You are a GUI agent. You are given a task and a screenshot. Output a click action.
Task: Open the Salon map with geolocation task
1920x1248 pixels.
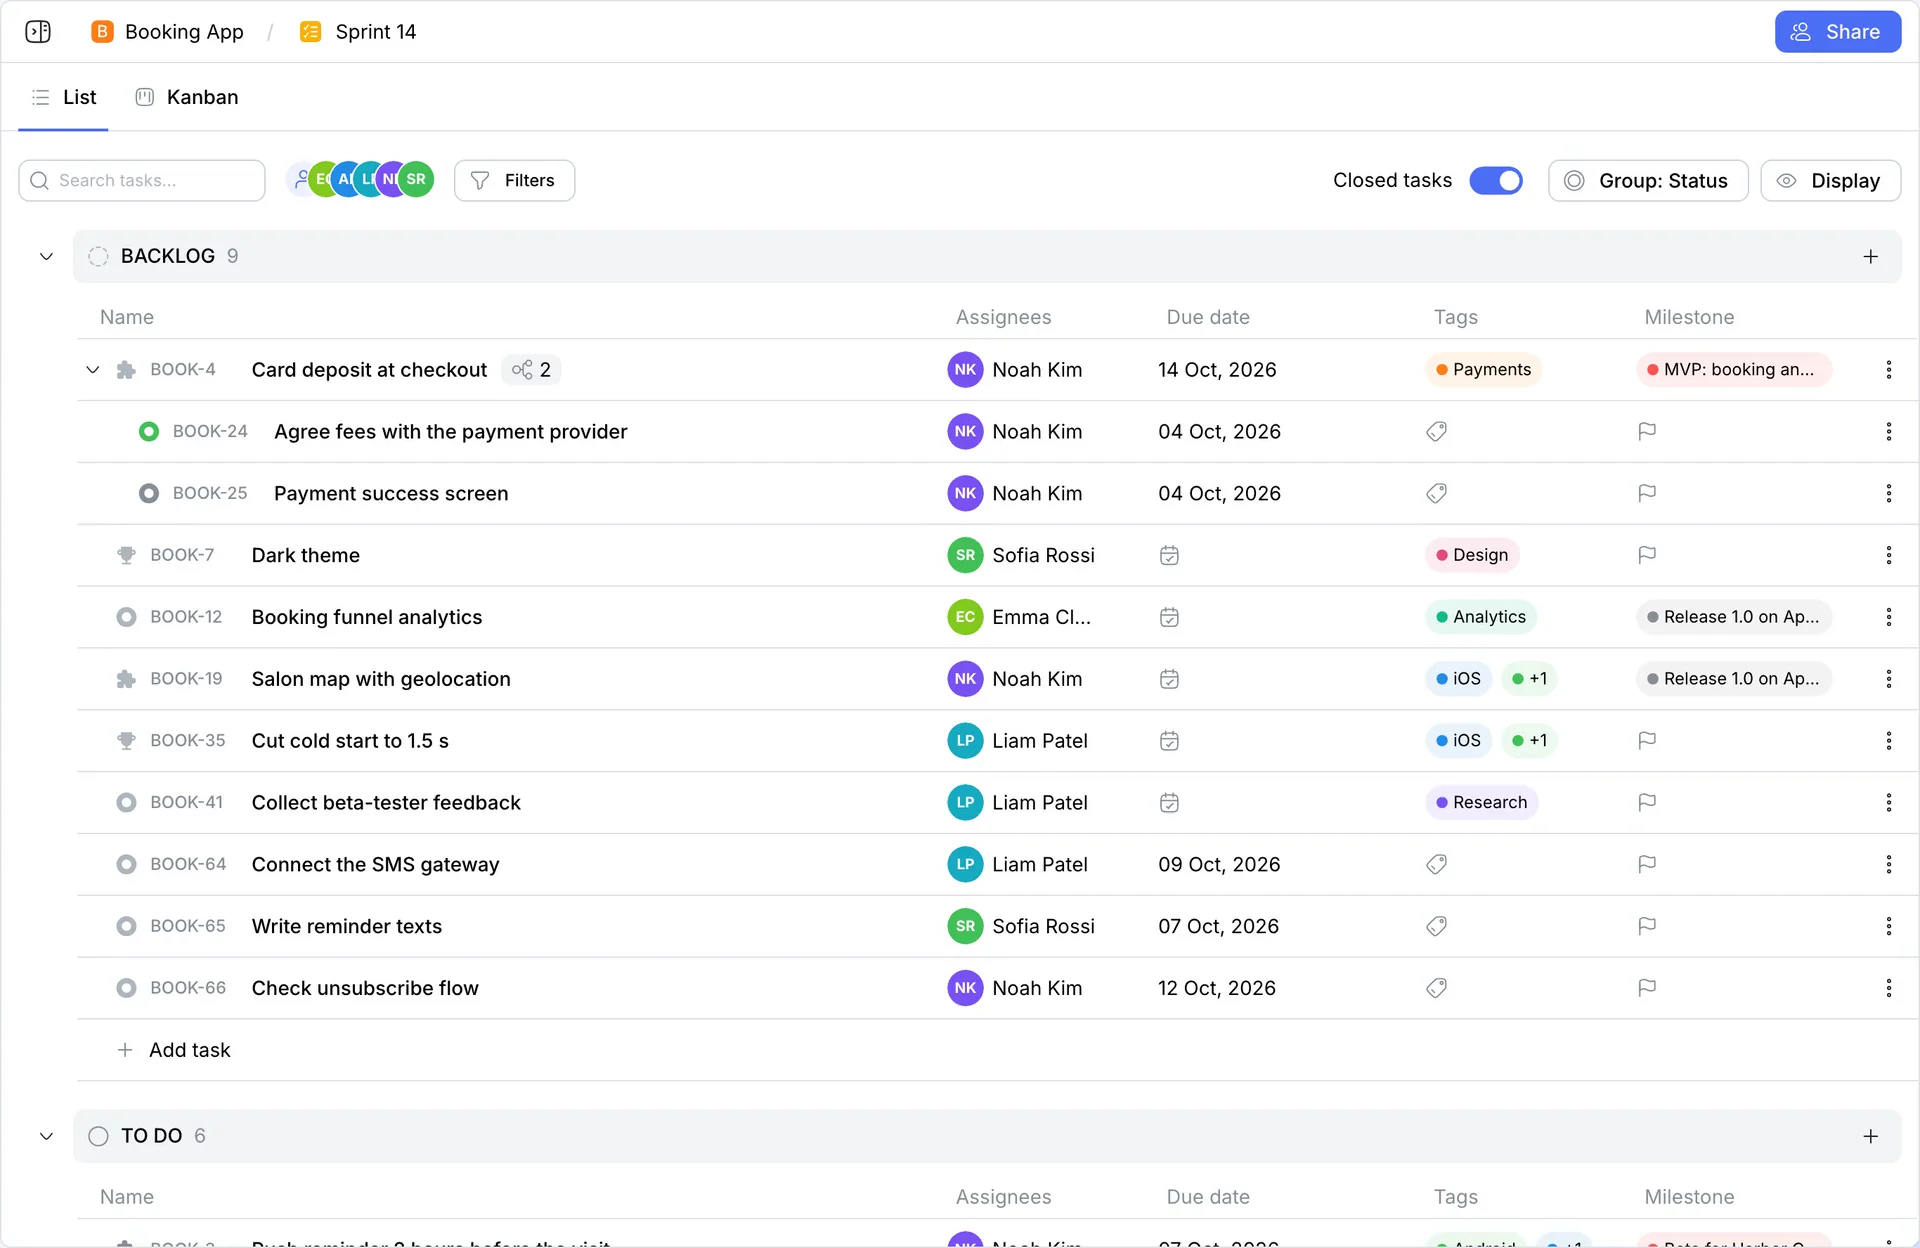click(381, 679)
